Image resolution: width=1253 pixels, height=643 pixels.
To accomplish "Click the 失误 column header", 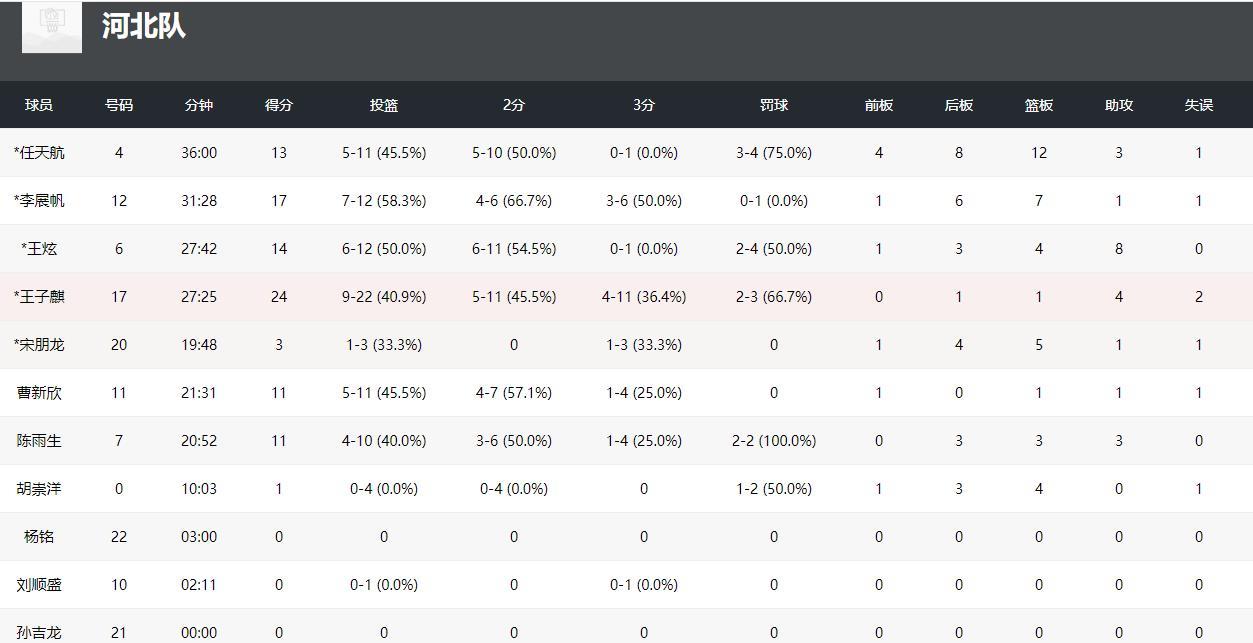I will [x=1199, y=105].
